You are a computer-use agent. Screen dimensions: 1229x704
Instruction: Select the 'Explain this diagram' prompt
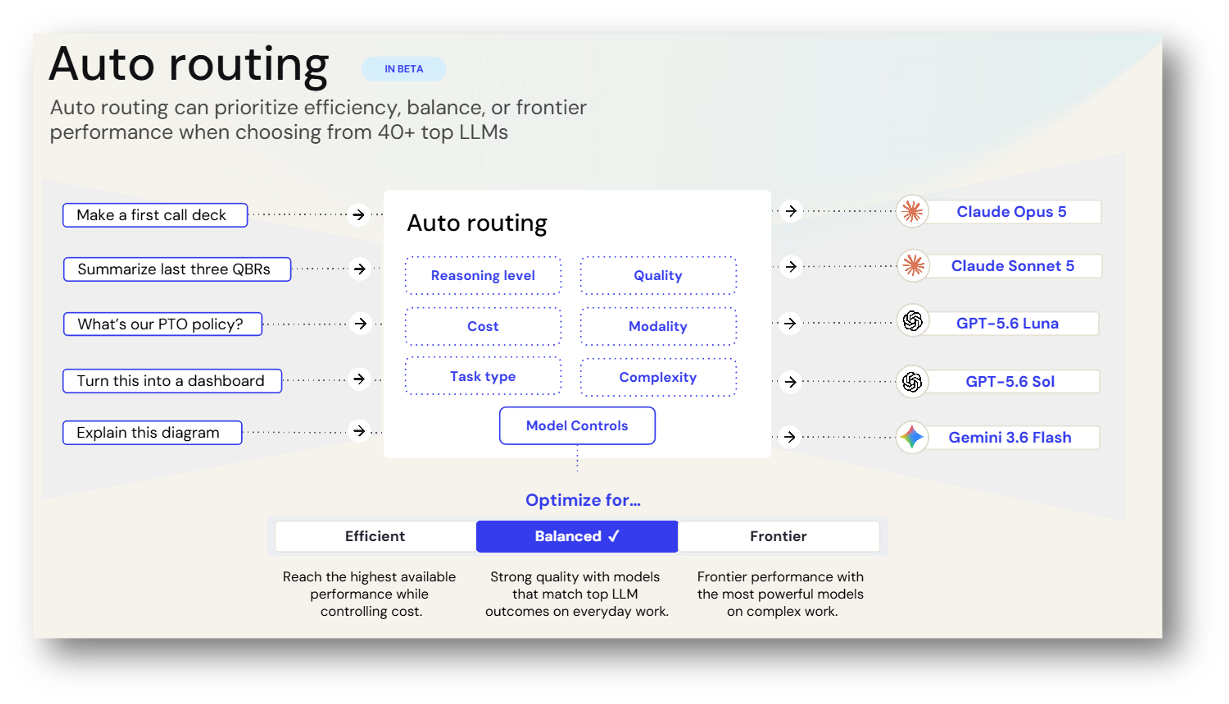(153, 433)
